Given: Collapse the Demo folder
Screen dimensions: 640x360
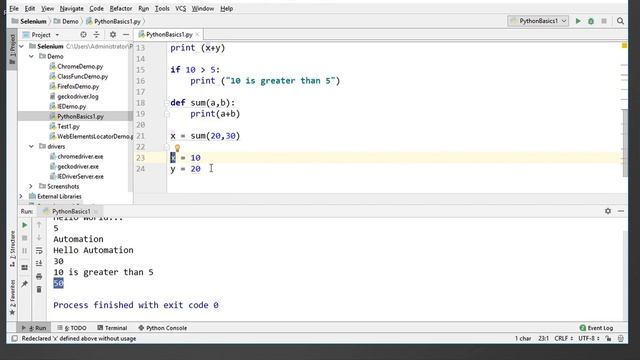Looking at the screenshot, I should pyautogui.click(x=31, y=56).
